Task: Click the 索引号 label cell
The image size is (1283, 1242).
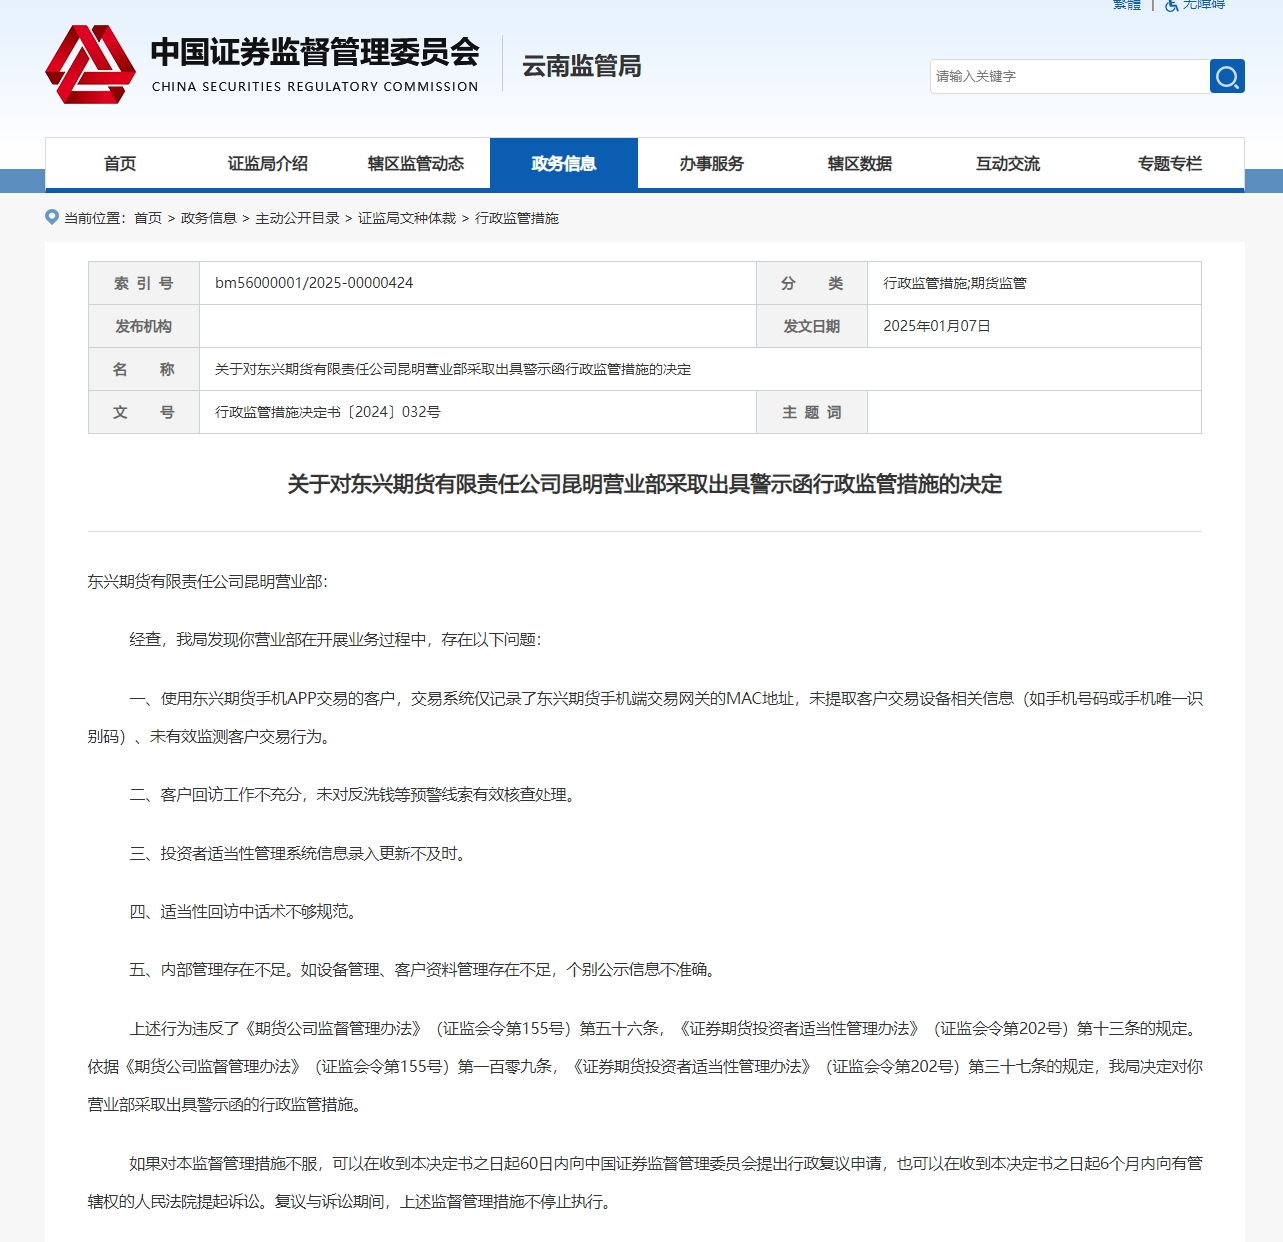Action: 144,283
